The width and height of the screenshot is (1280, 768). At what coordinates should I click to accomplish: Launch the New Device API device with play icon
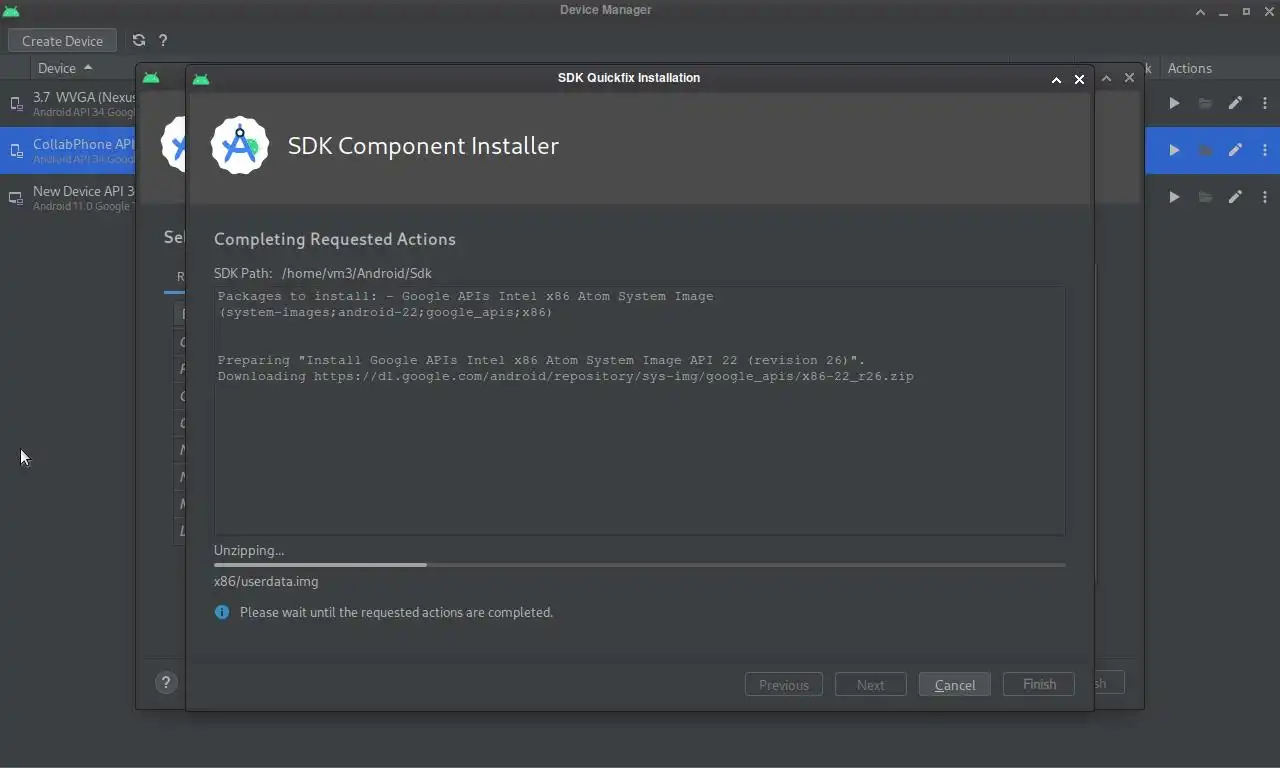tap(1174, 197)
